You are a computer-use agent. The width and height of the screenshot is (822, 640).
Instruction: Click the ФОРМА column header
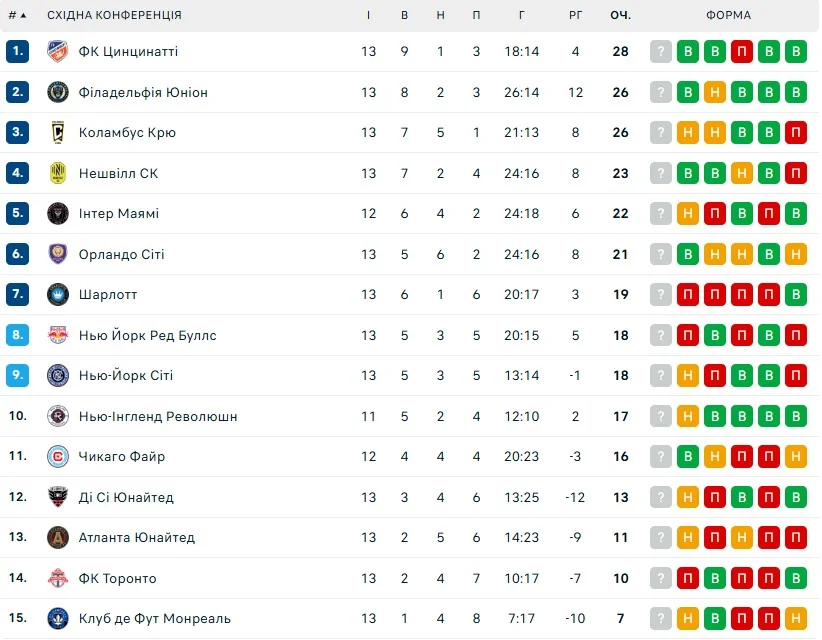click(x=728, y=15)
